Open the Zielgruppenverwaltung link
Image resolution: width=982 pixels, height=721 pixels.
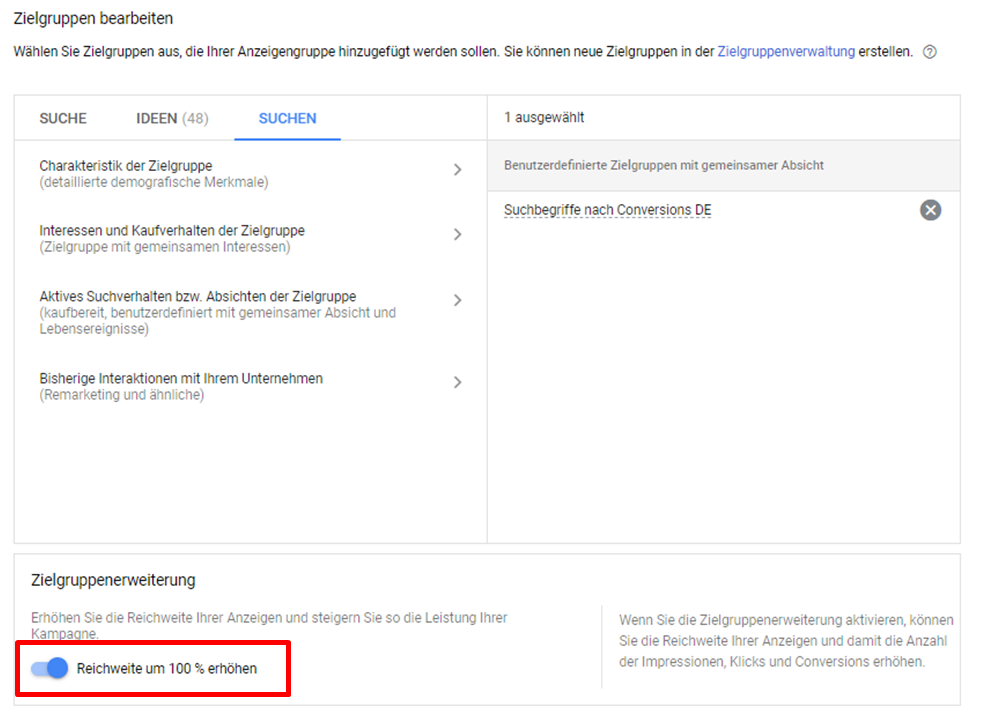point(786,52)
